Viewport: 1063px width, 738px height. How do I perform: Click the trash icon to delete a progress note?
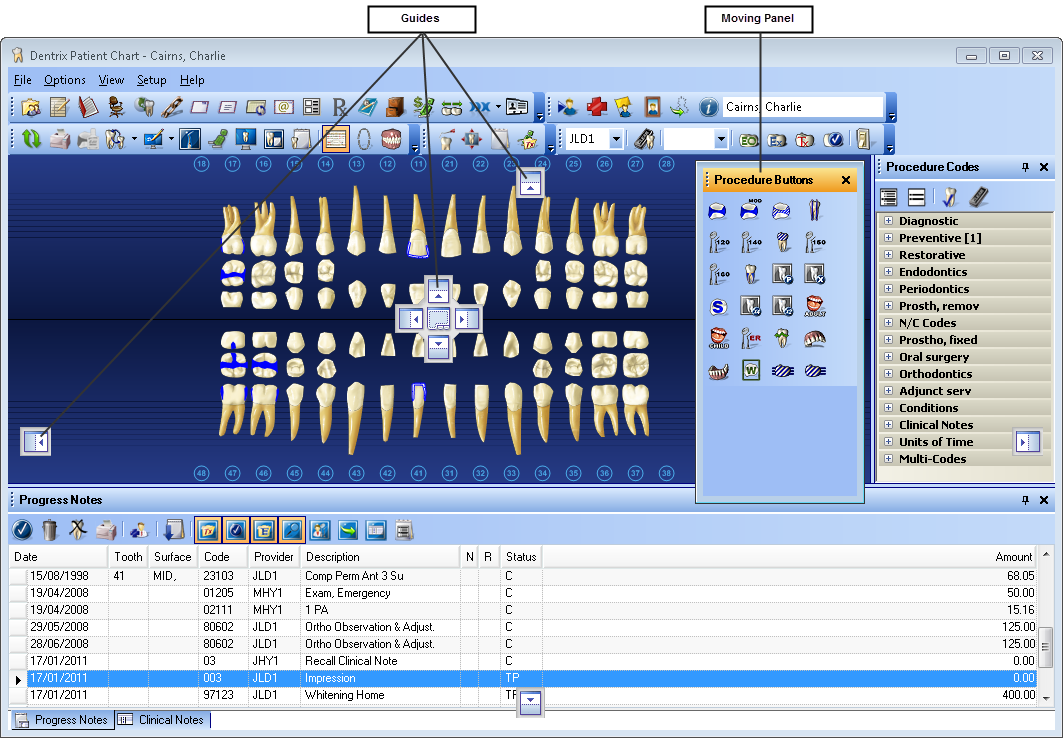[50, 530]
